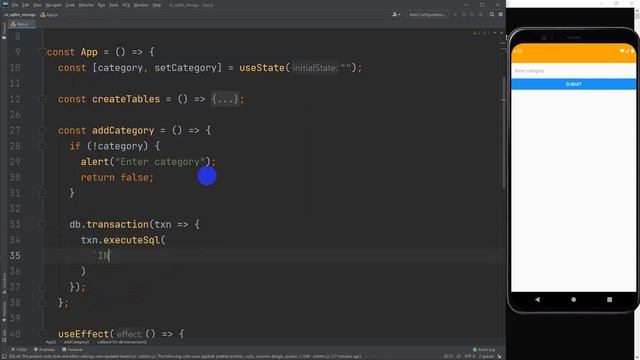Open the TODO tool window tab

19,349
